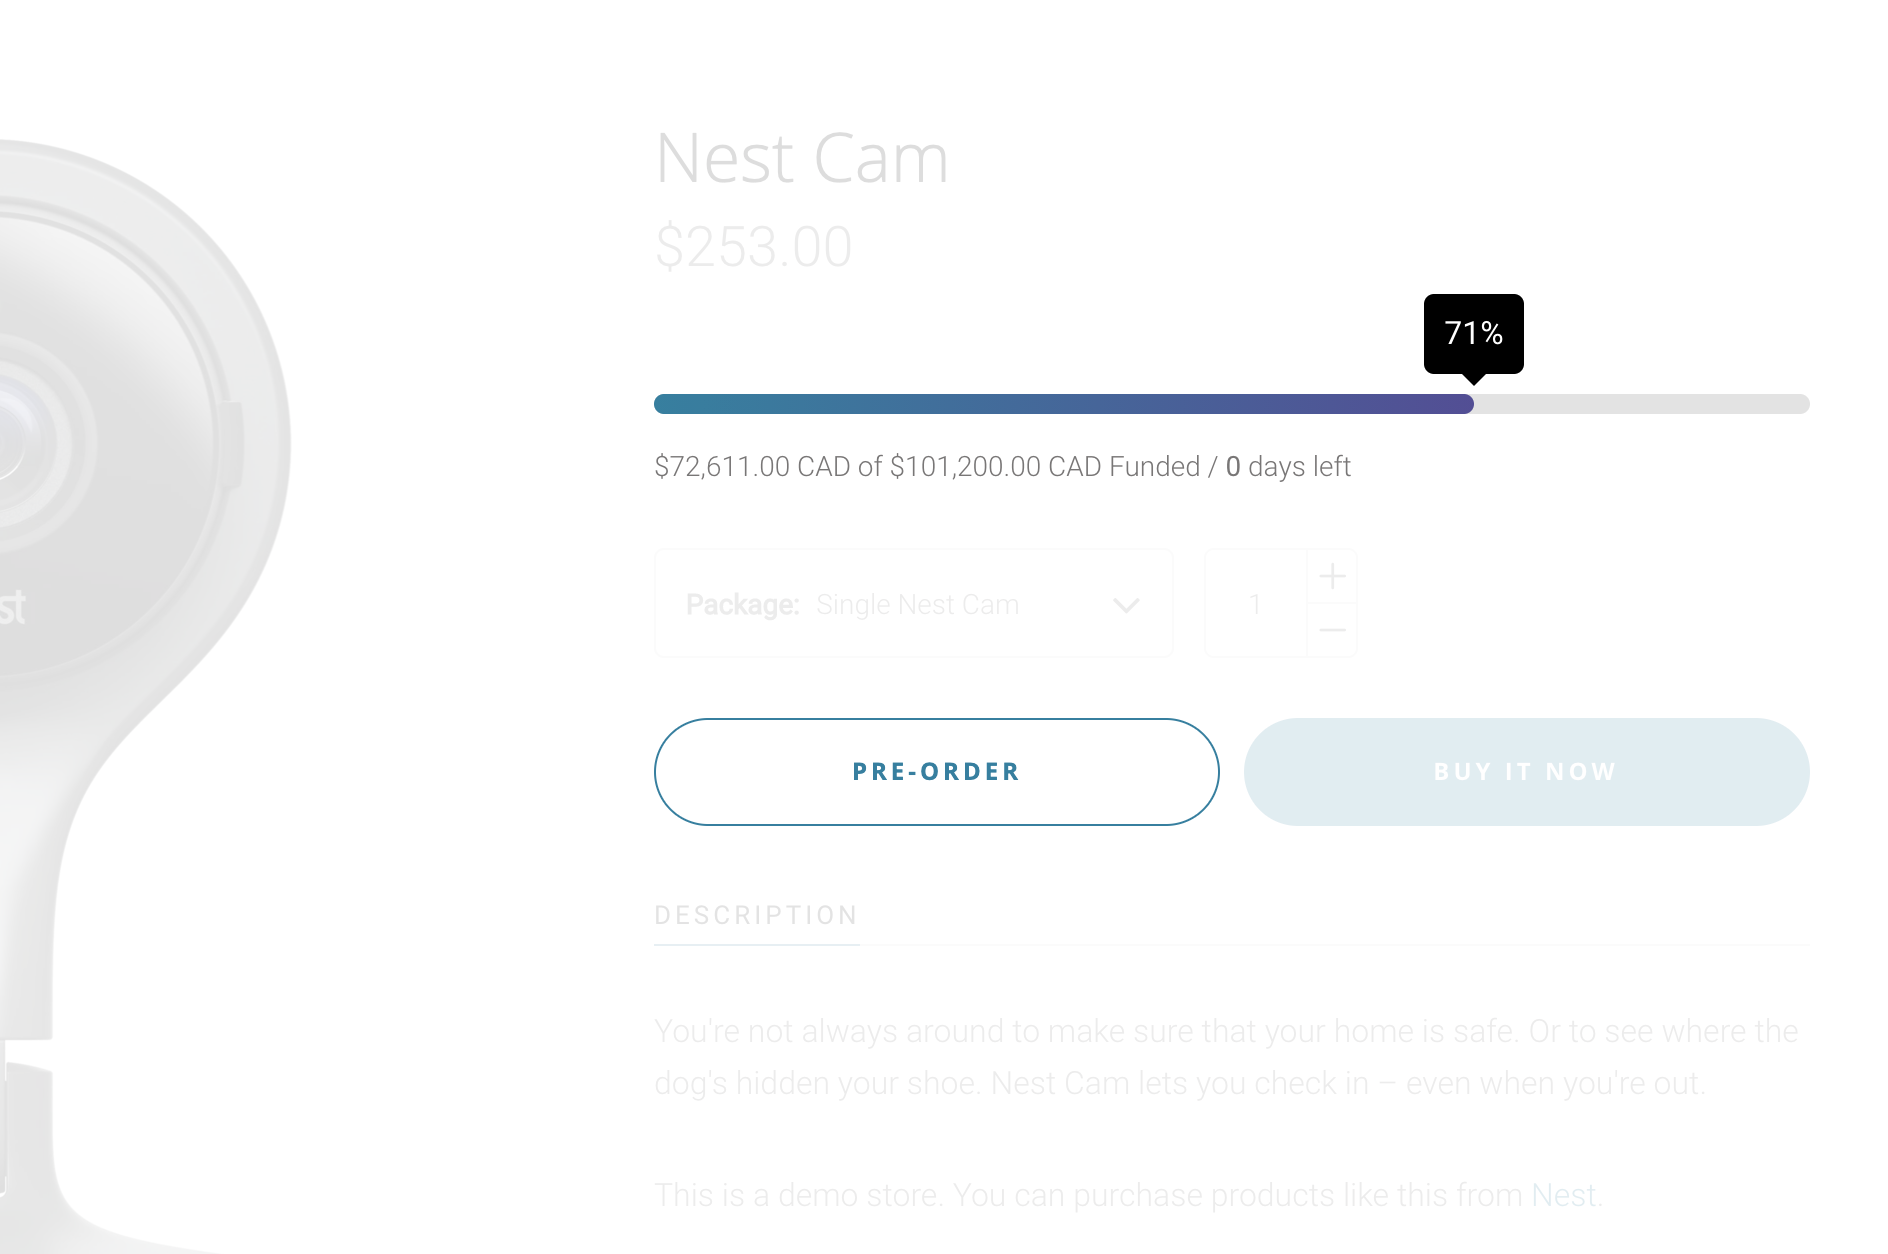Click the Nest Cam product title
The height and width of the screenshot is (1254, 1888).
[802, 158]
